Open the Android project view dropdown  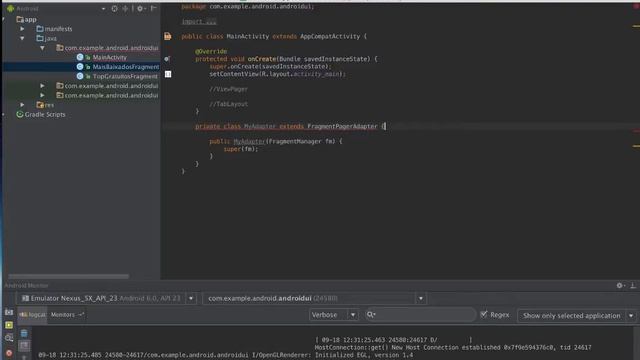(x=103, y=9)
